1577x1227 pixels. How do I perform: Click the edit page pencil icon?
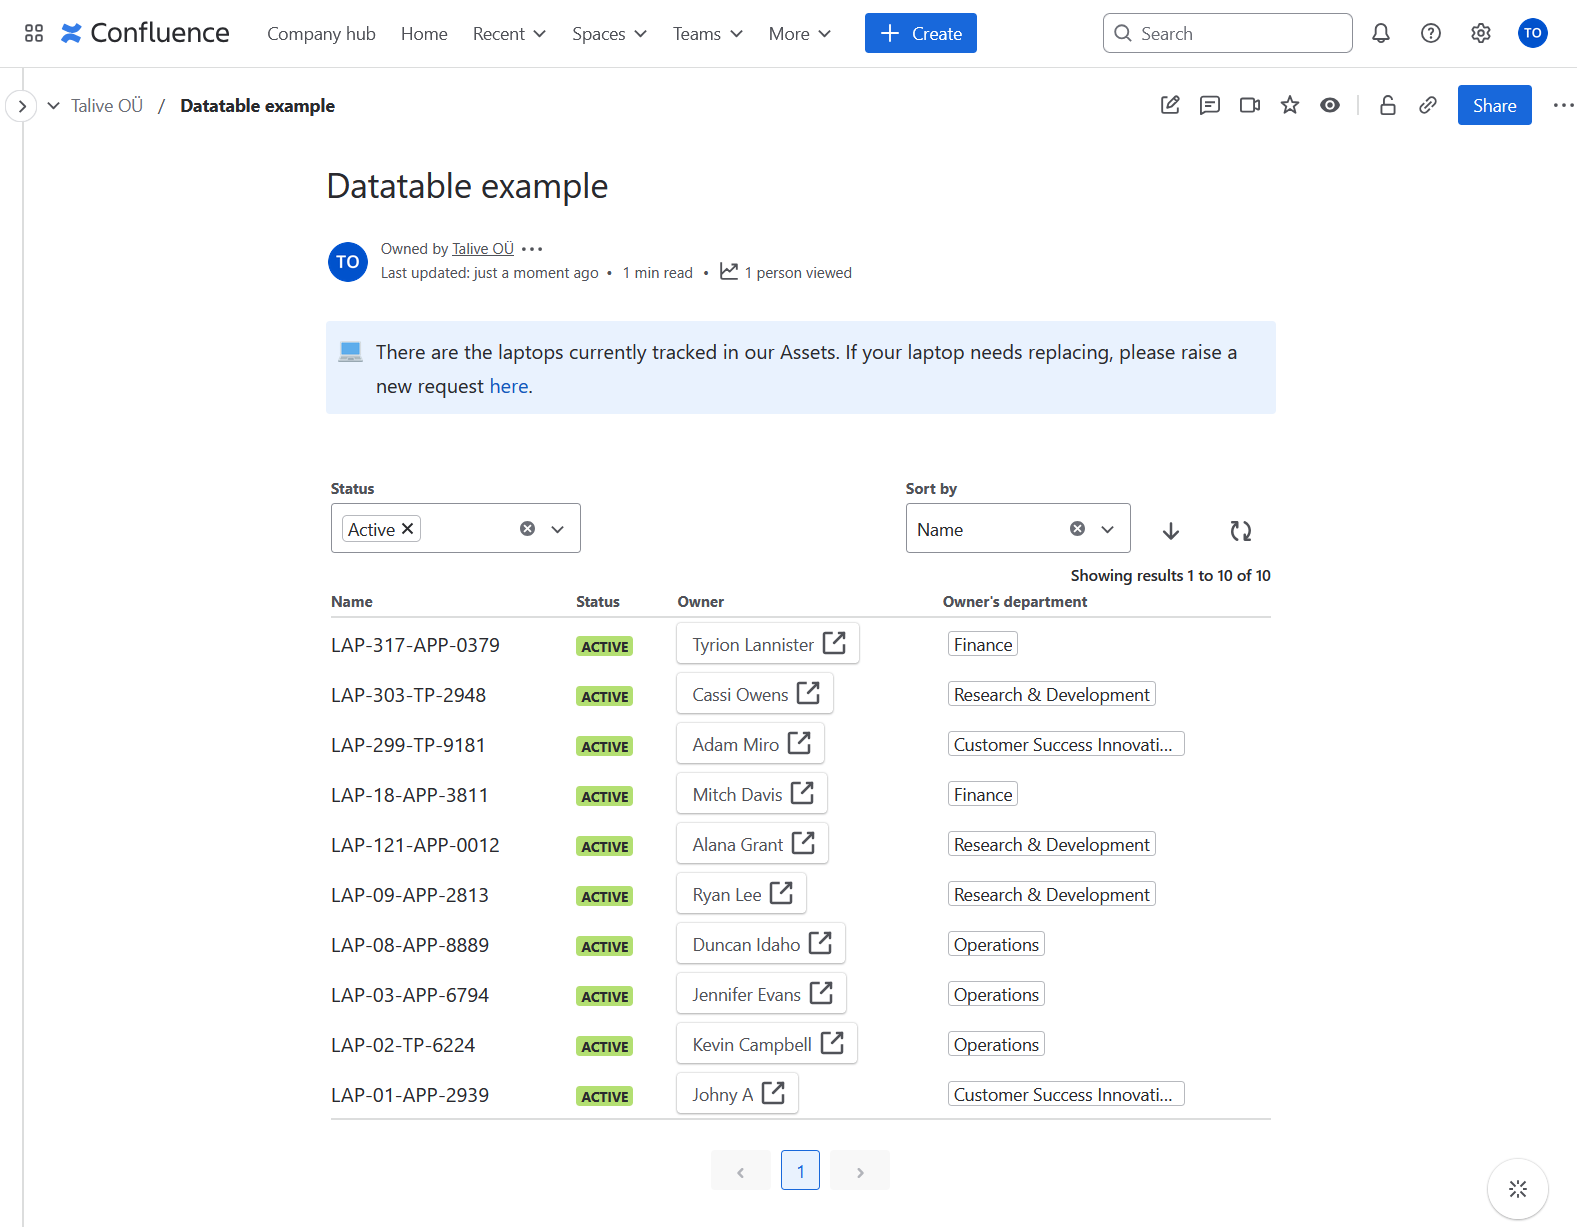tap(1170, 105)
